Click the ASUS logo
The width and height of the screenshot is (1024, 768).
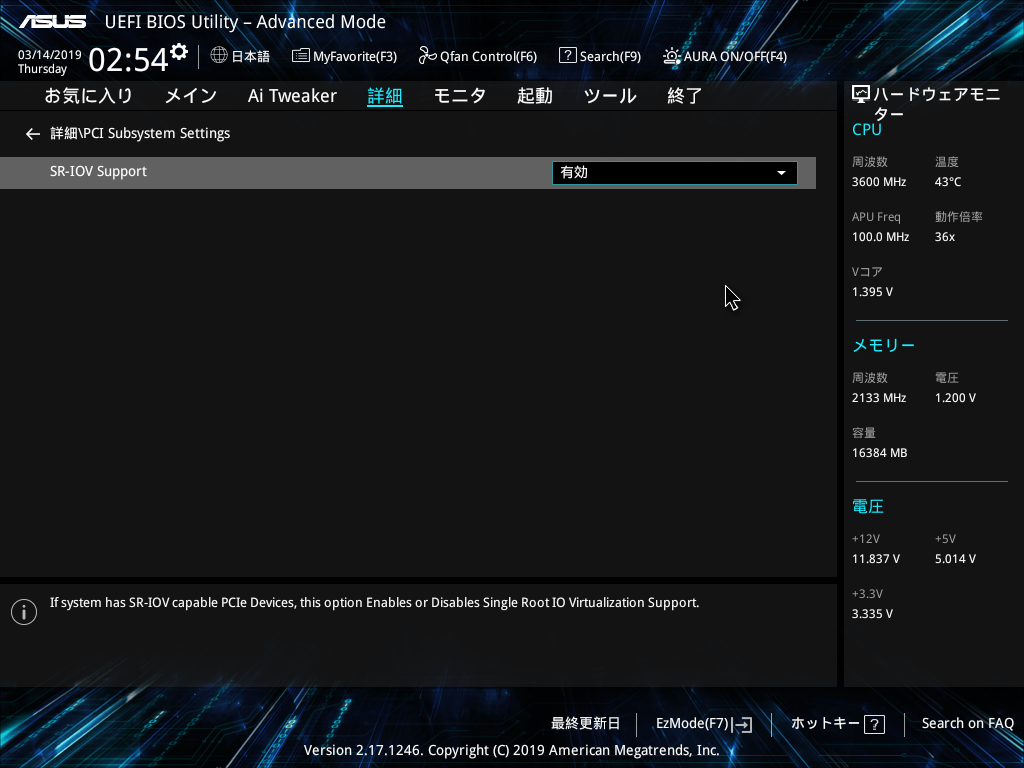(x=52, y=22)
